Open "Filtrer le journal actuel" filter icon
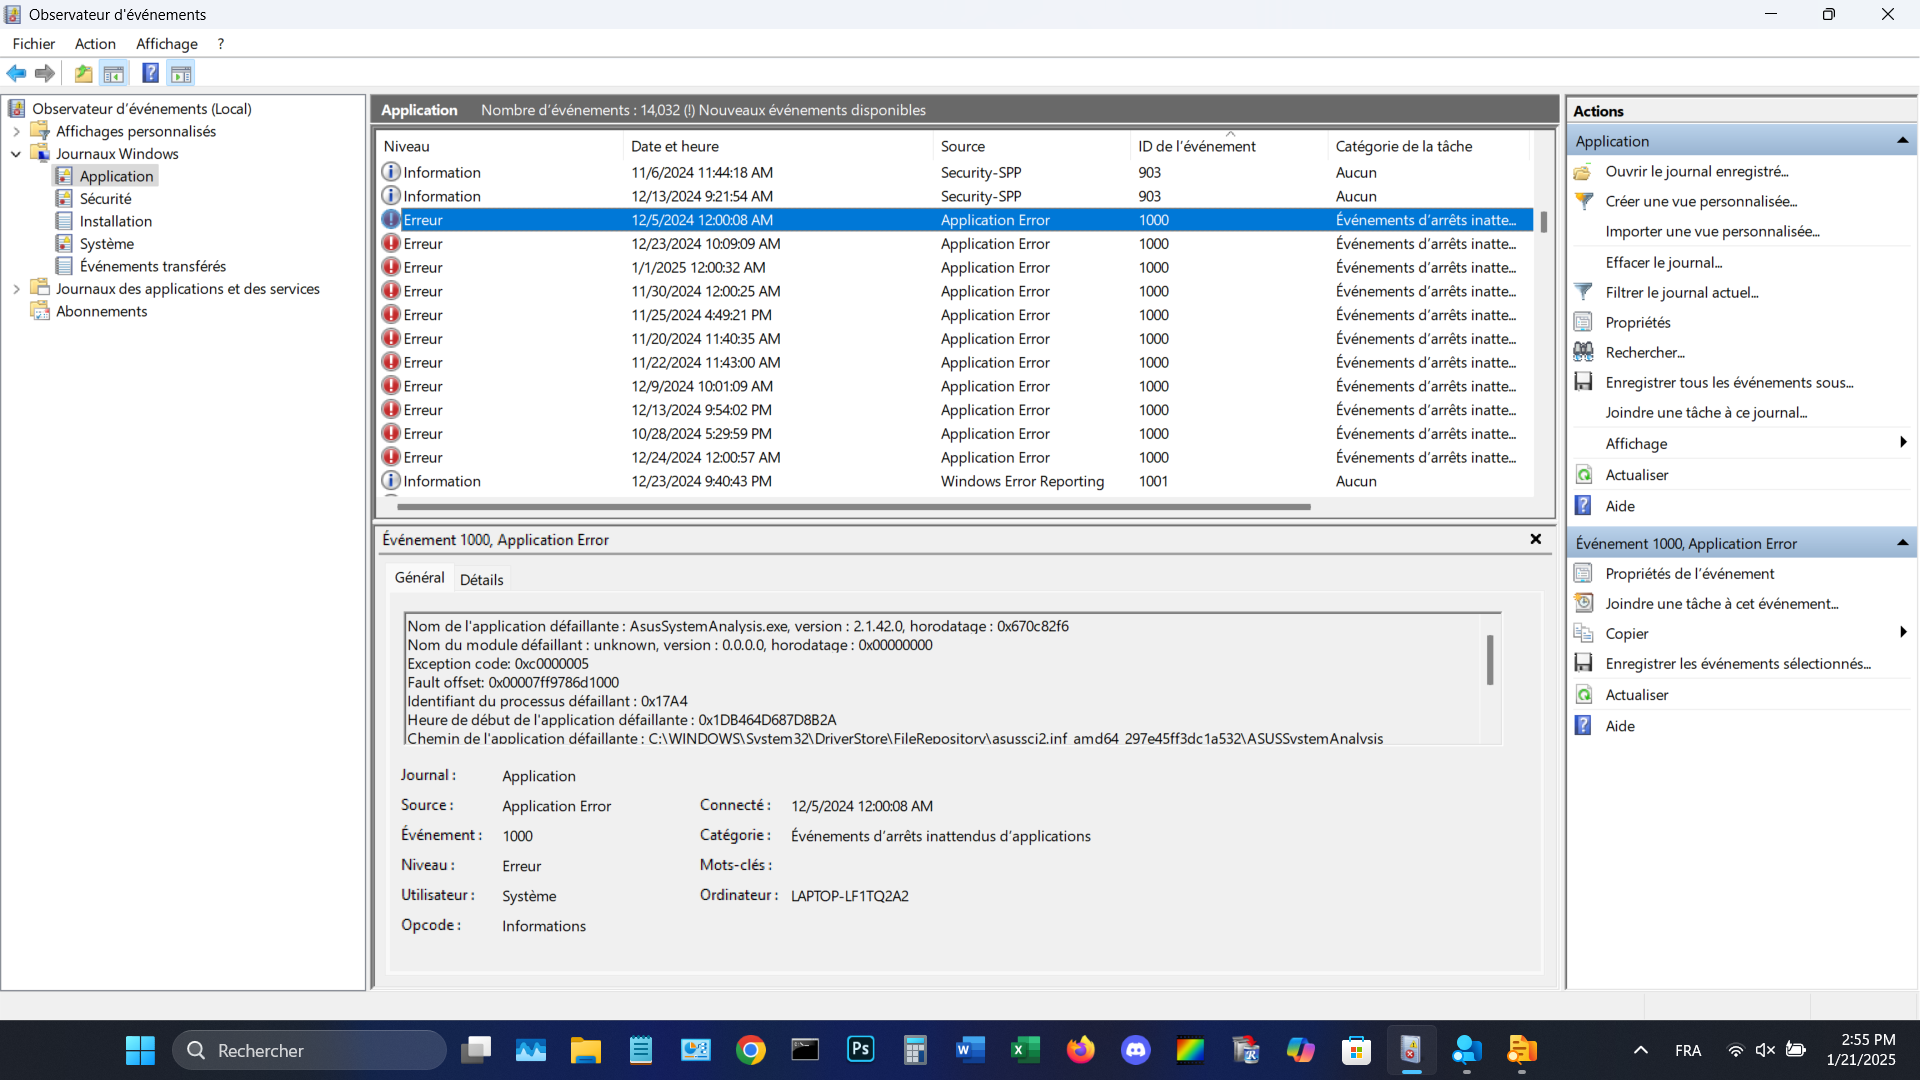1920x1080 pixels. click(x=1585, y=292)
